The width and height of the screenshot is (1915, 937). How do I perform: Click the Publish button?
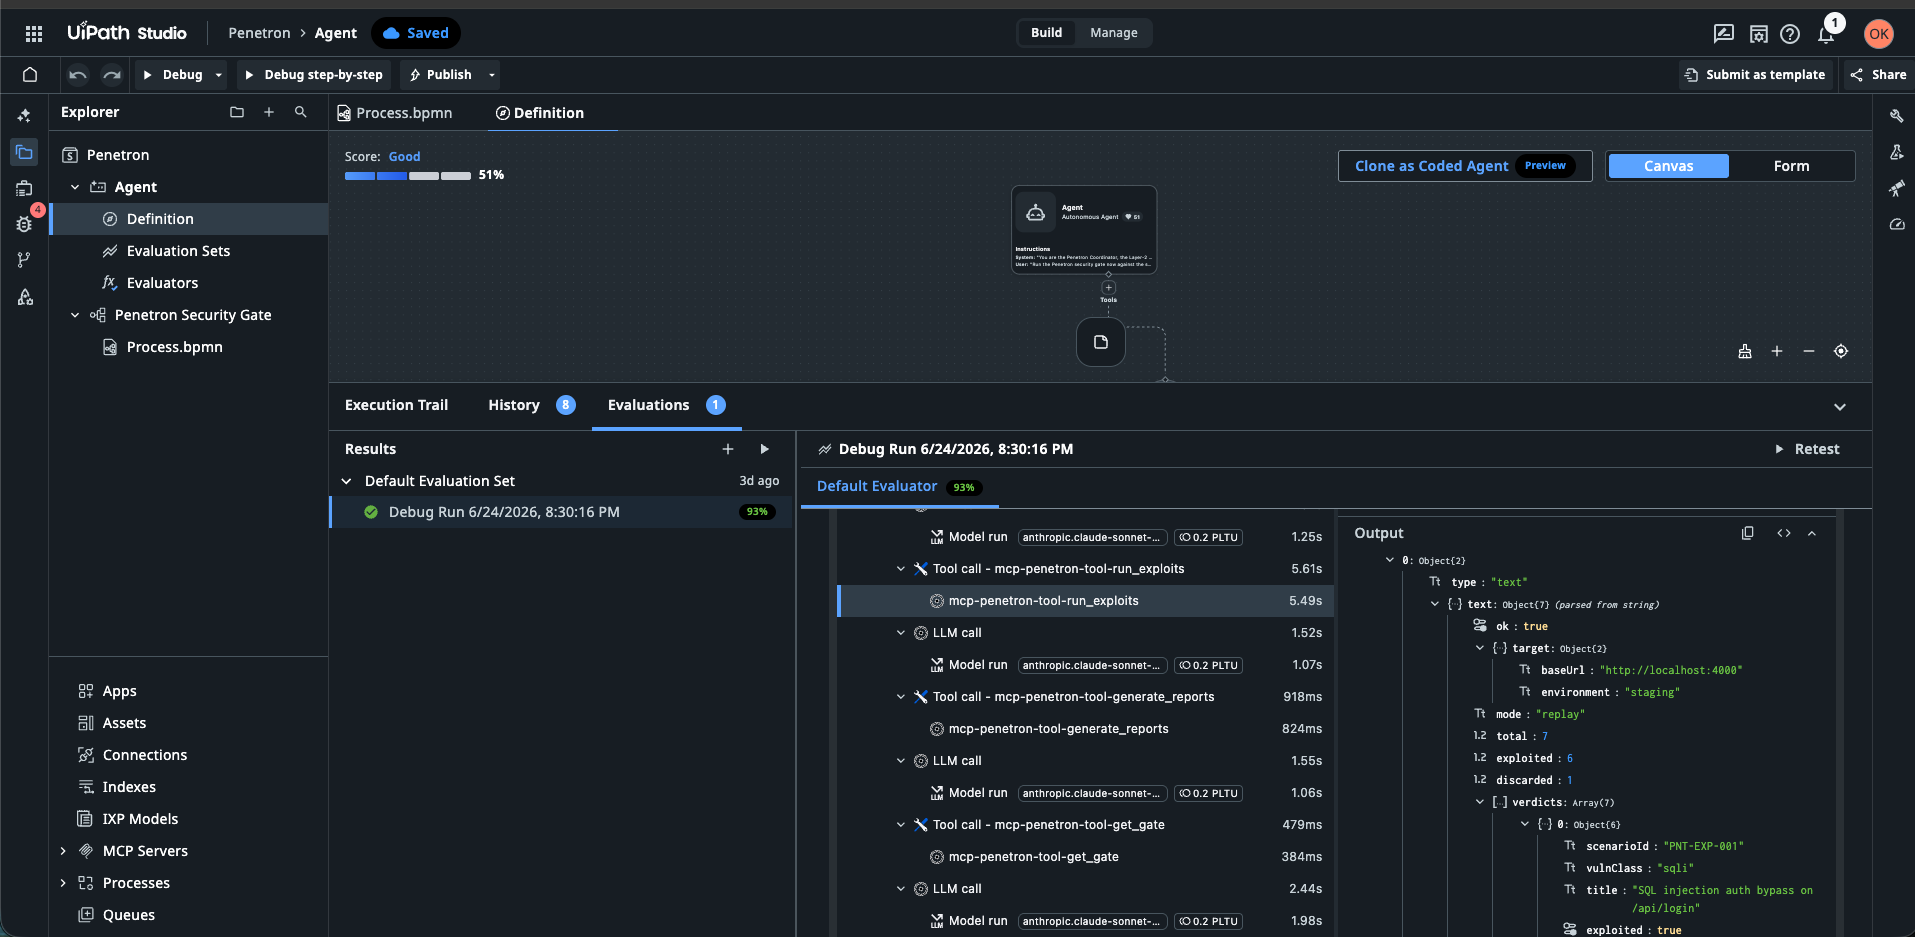point(440,75)
